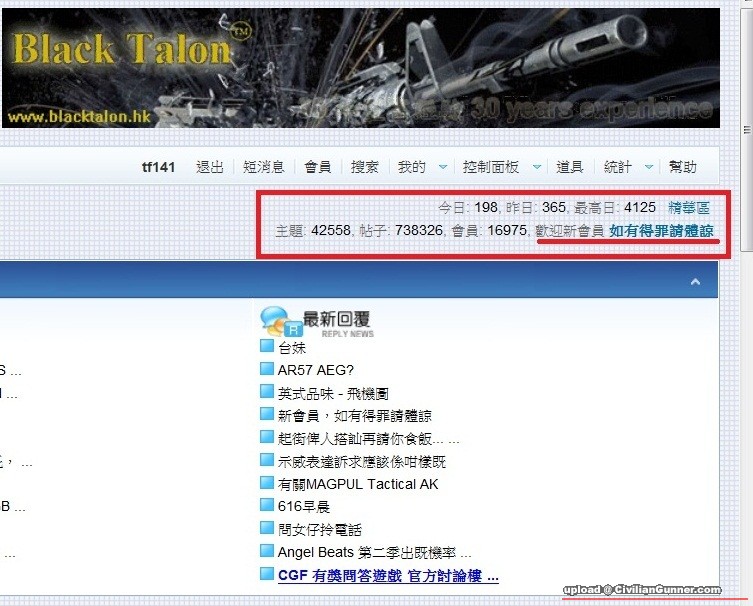Click the icon before CGF 有獎問答遊戲 thread
Viewport: 753px width, 606px height.
(266, 574)
